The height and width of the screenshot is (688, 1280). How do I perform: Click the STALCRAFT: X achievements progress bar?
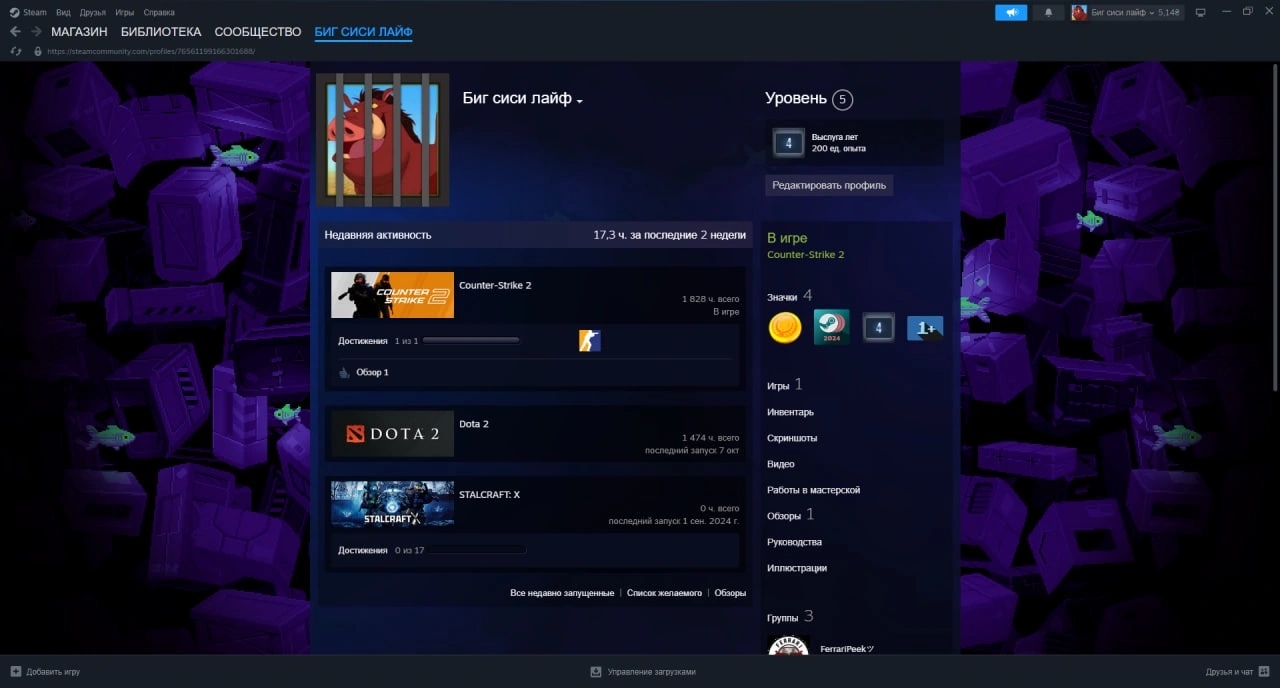click(477, 550)
